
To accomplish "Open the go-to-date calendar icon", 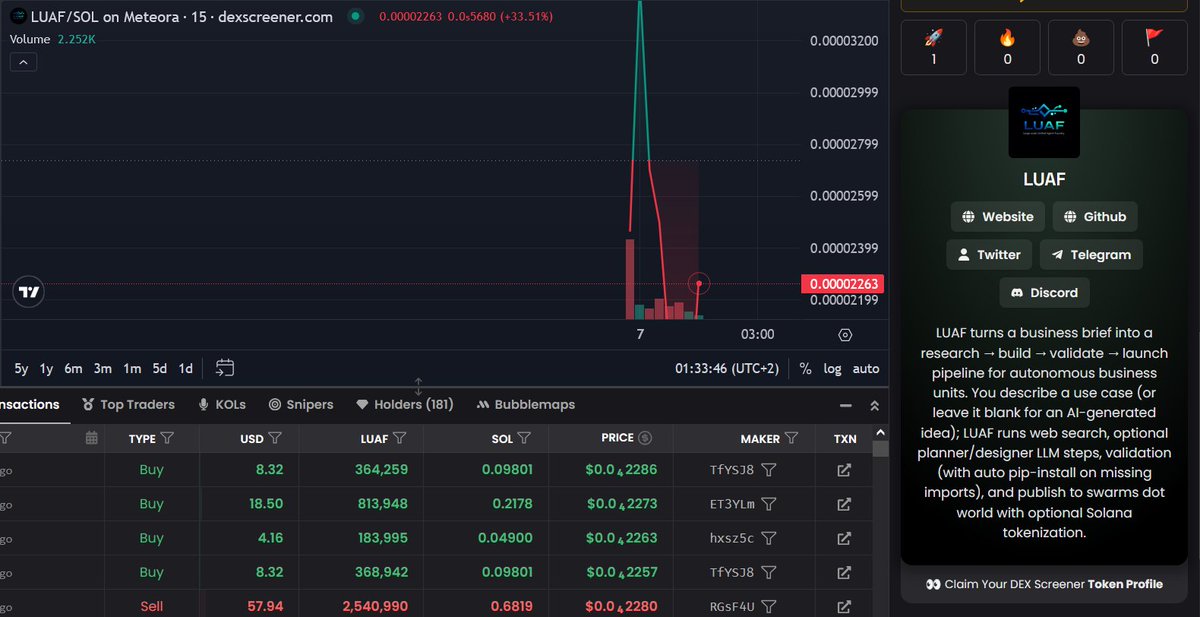I will pyautogui.click(x=225, y=368).
